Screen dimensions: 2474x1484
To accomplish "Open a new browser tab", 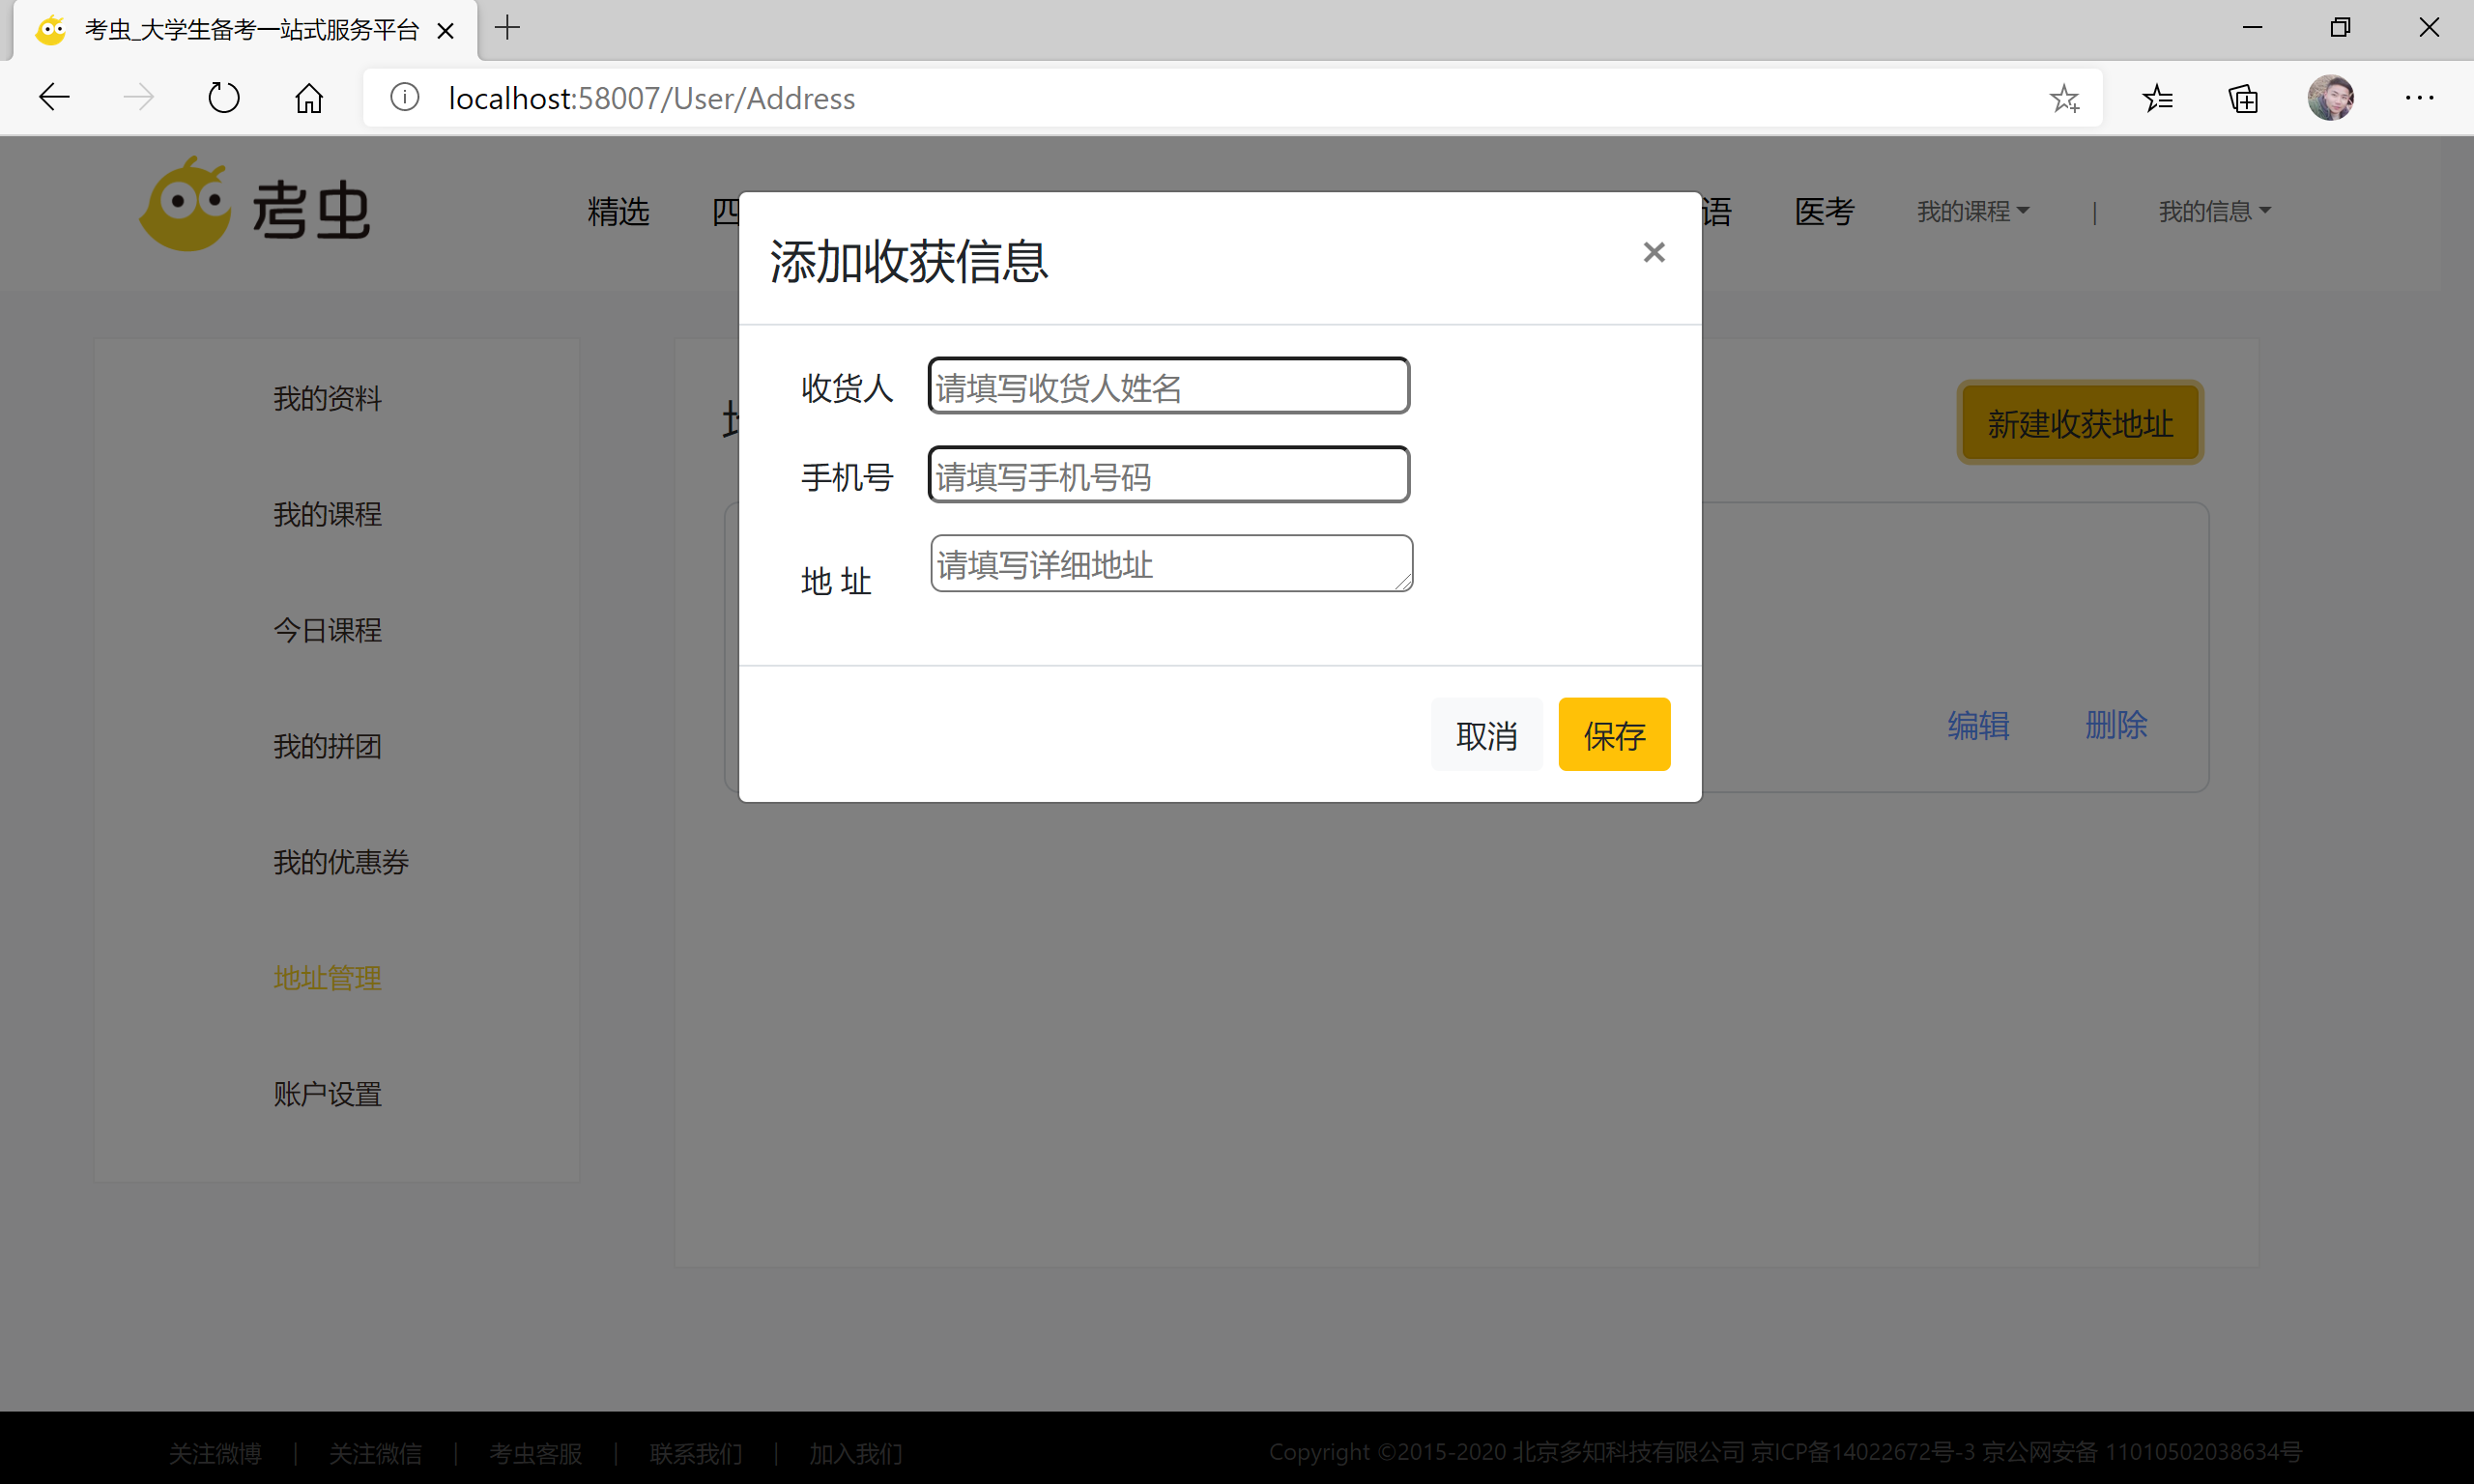I will click(508, 28).
